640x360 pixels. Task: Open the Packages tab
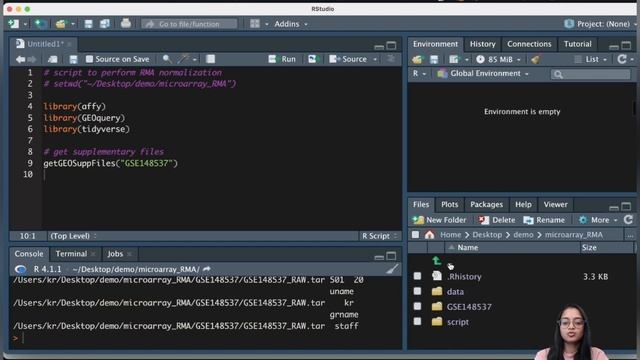(486, 204)
